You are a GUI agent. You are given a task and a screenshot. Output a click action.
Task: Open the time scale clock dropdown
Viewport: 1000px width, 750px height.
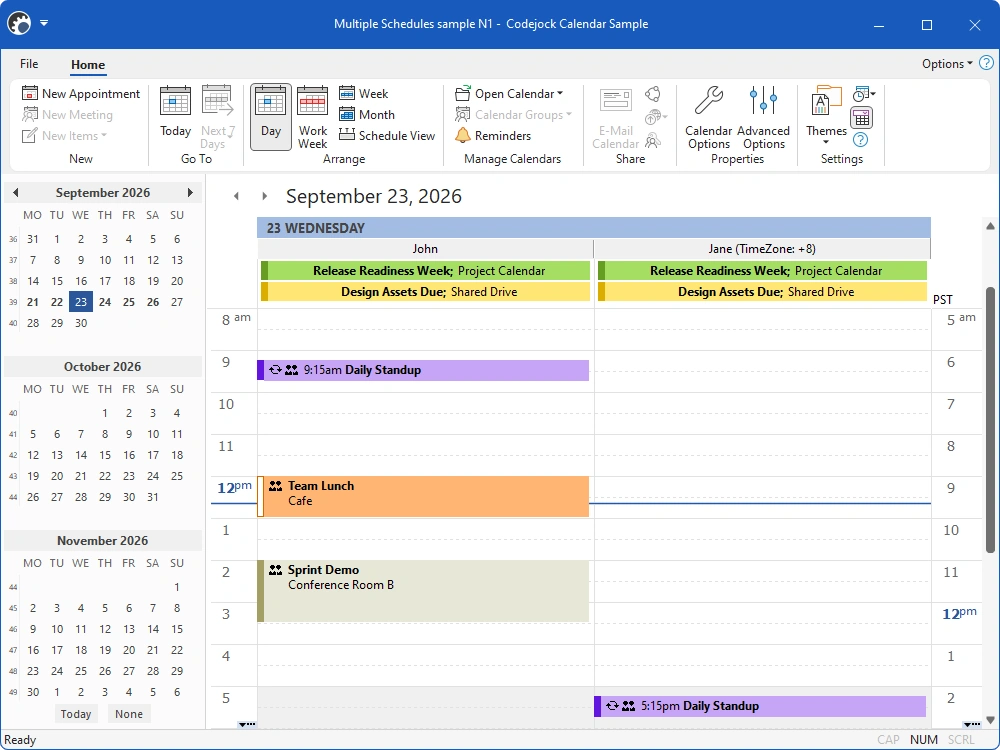pos(864,94)
